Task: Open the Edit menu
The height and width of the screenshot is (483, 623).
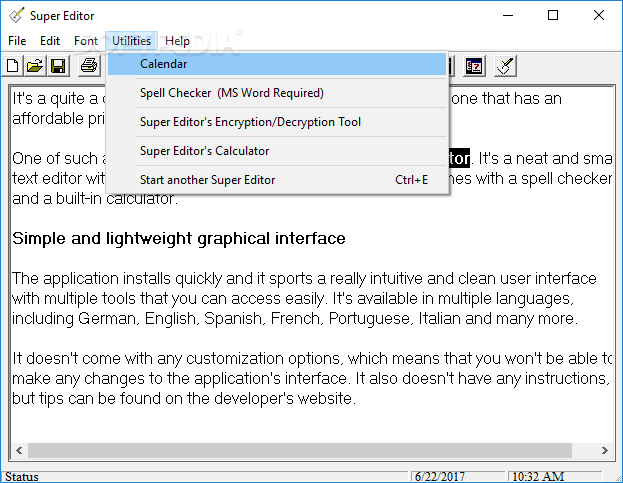Action: (x=50, y=41)
